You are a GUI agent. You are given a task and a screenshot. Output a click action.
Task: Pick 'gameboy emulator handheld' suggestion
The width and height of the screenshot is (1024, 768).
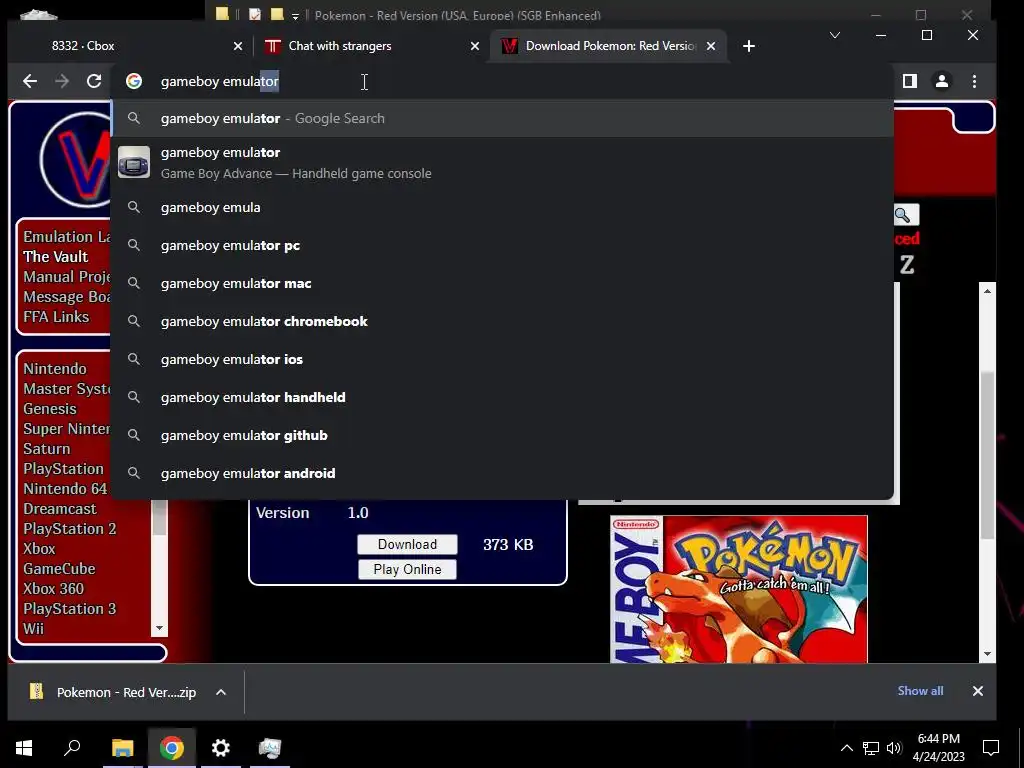(x=502, y=397)
